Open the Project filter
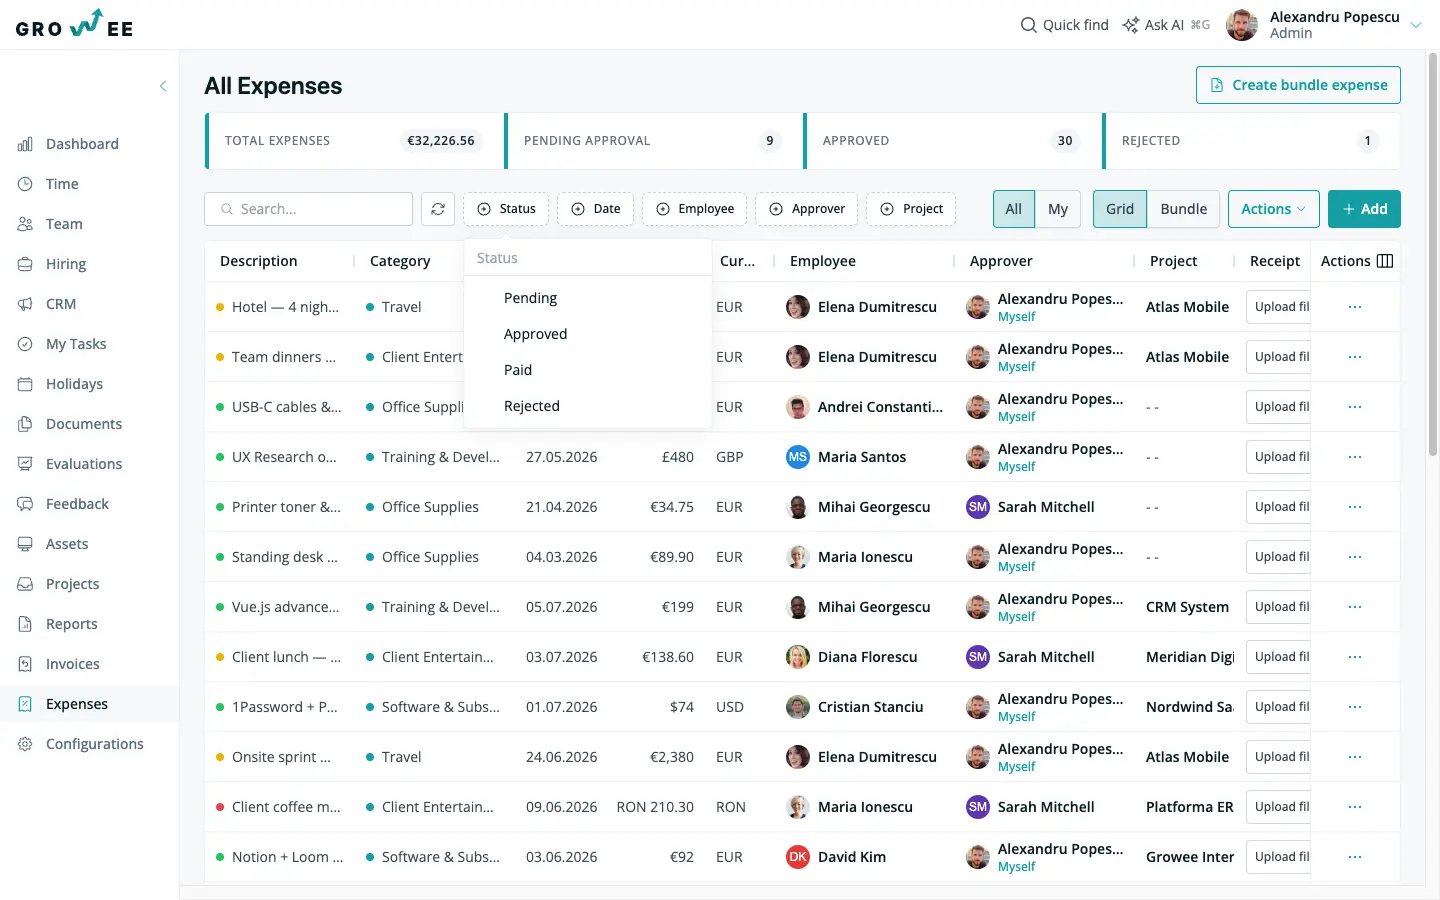 coord(911,209)
